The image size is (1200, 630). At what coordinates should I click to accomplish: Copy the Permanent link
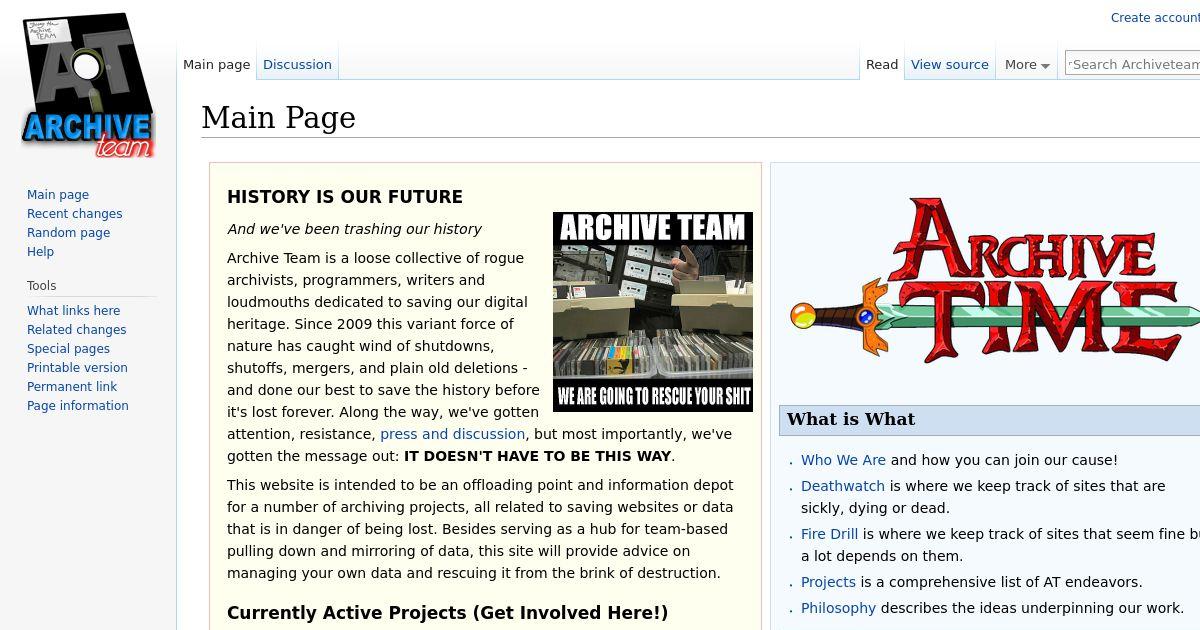[x=73, y=387]
